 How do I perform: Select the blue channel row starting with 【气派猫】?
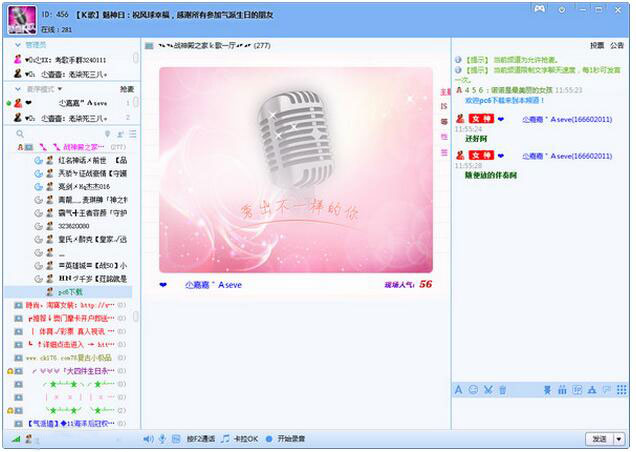70,424
